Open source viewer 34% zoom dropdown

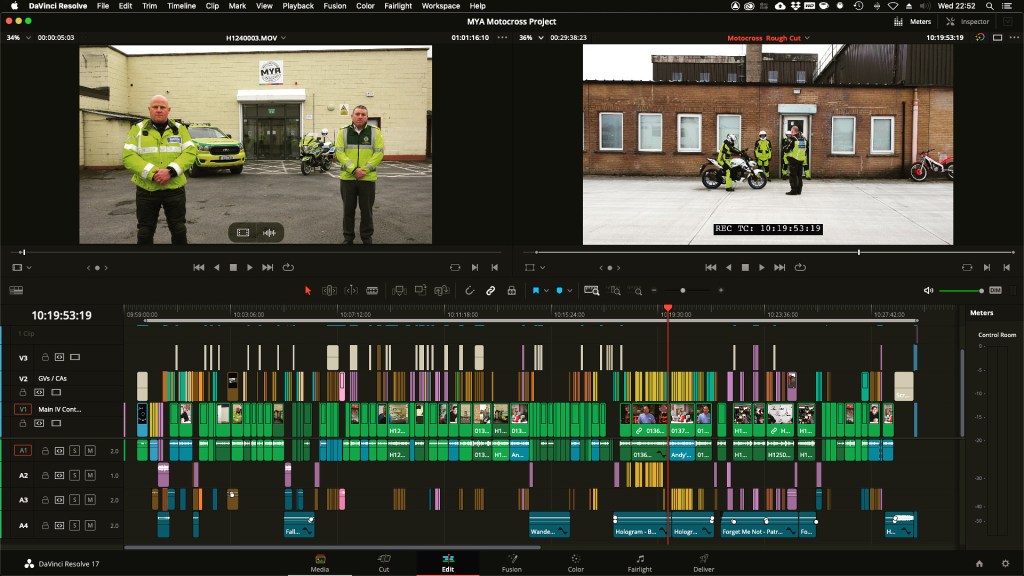coord(19,38)
